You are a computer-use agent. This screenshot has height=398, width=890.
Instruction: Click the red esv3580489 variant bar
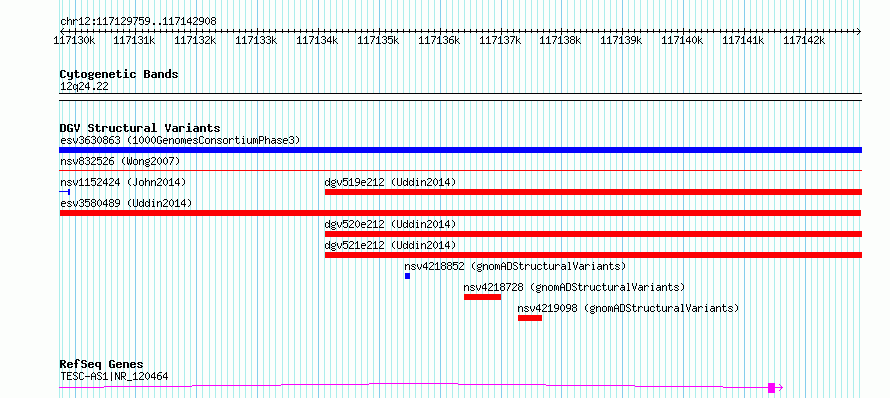tap(460, 213)
